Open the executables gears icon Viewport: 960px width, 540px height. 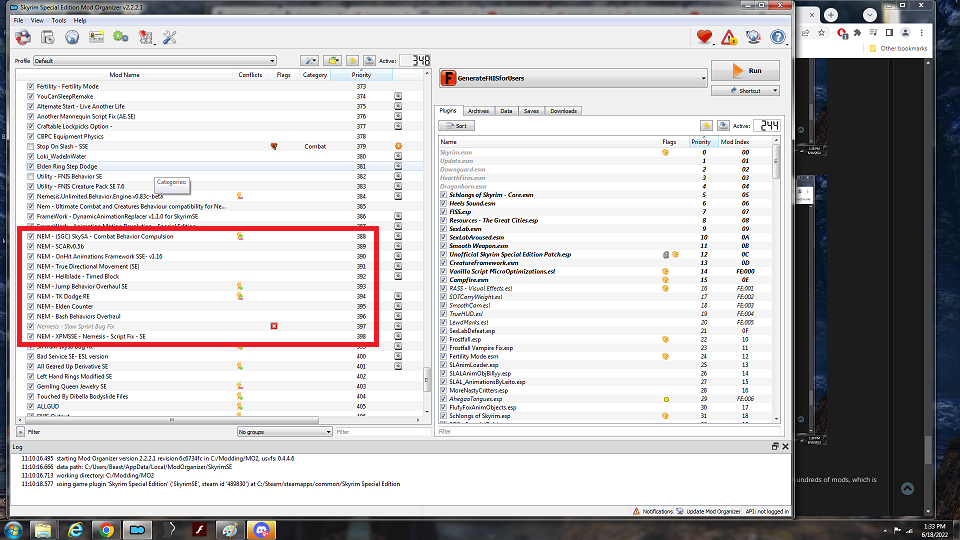pos(121,37)
